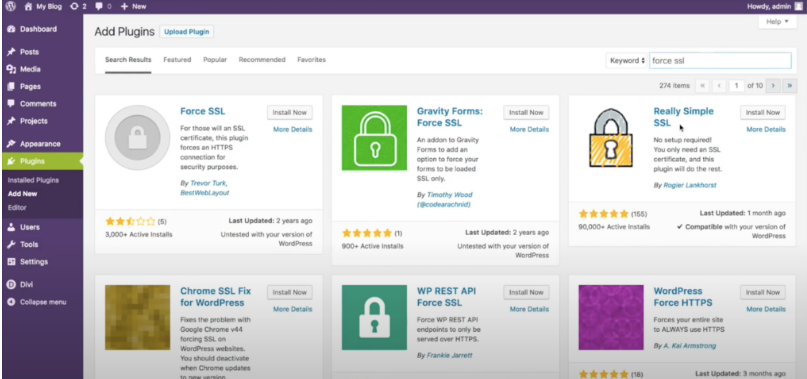Open the Keyword search type dropdown
807x379 pixels.
pyautogui.click(x=626, y=60)
